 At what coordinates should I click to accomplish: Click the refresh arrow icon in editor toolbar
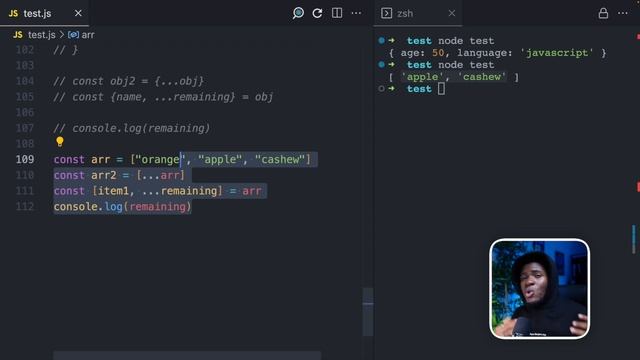coord(317,13)
